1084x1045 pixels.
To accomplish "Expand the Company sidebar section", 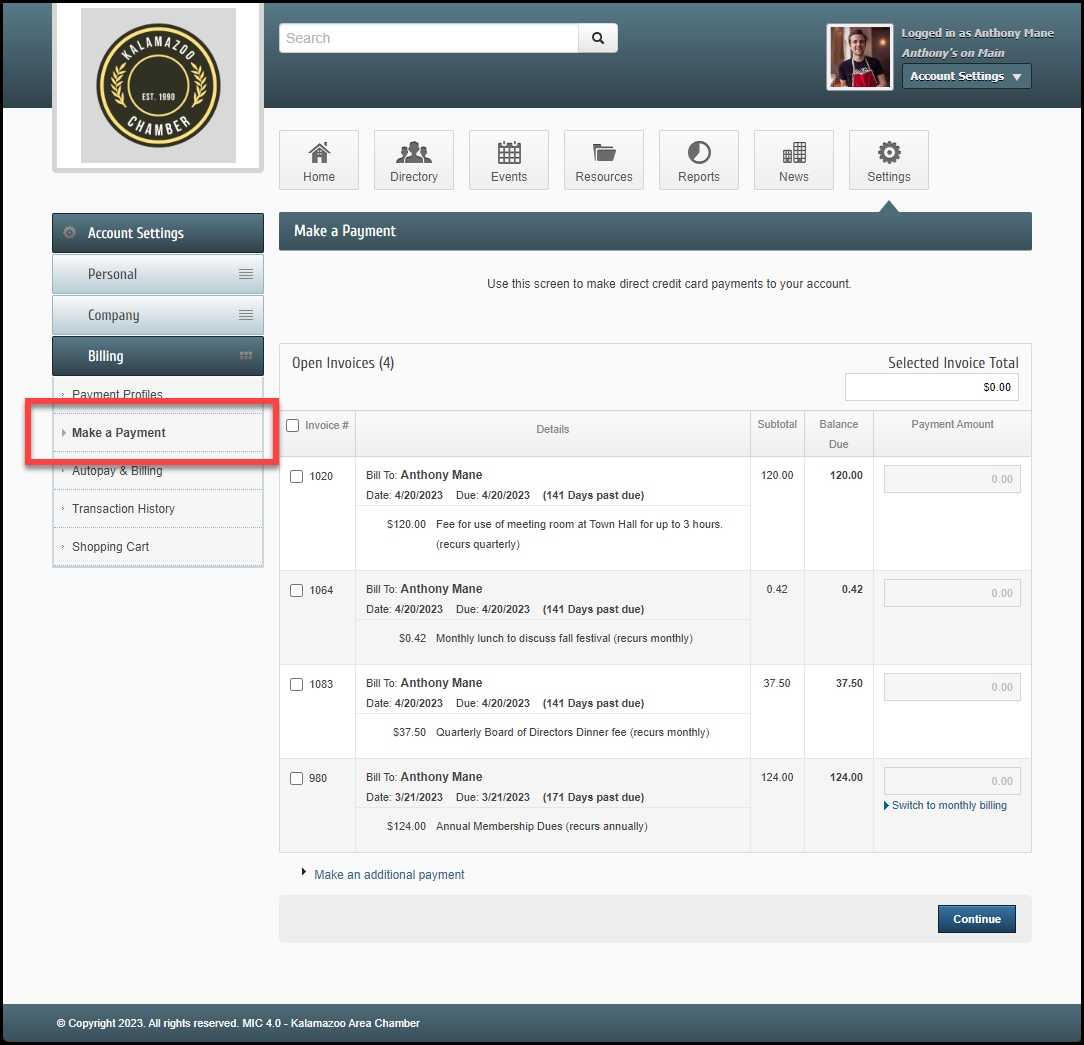I will [x=158, y=315].
